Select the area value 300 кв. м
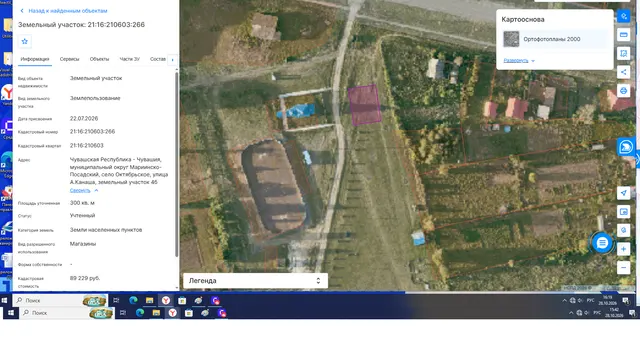640x360 pixels. (x=82, y=203)
